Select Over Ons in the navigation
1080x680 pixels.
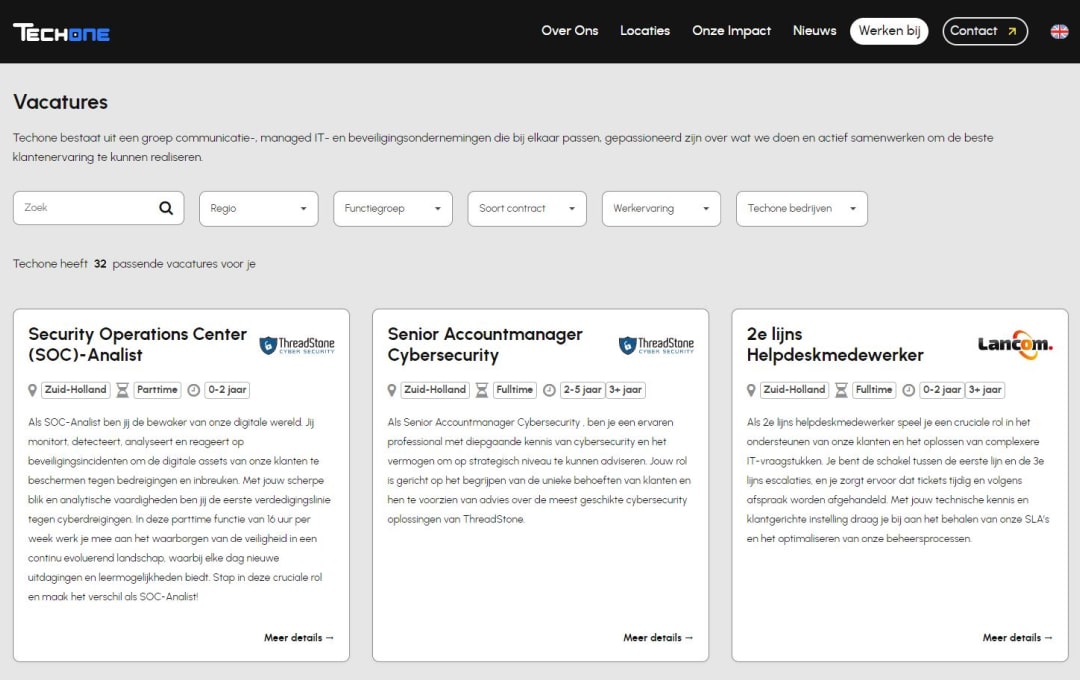tap(570, 31)
